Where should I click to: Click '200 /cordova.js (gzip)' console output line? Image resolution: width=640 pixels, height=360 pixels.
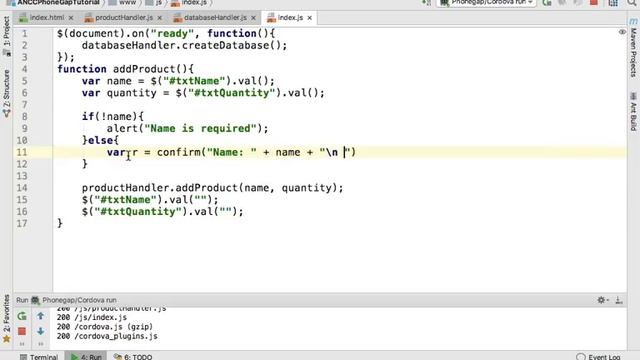[104, 327]
